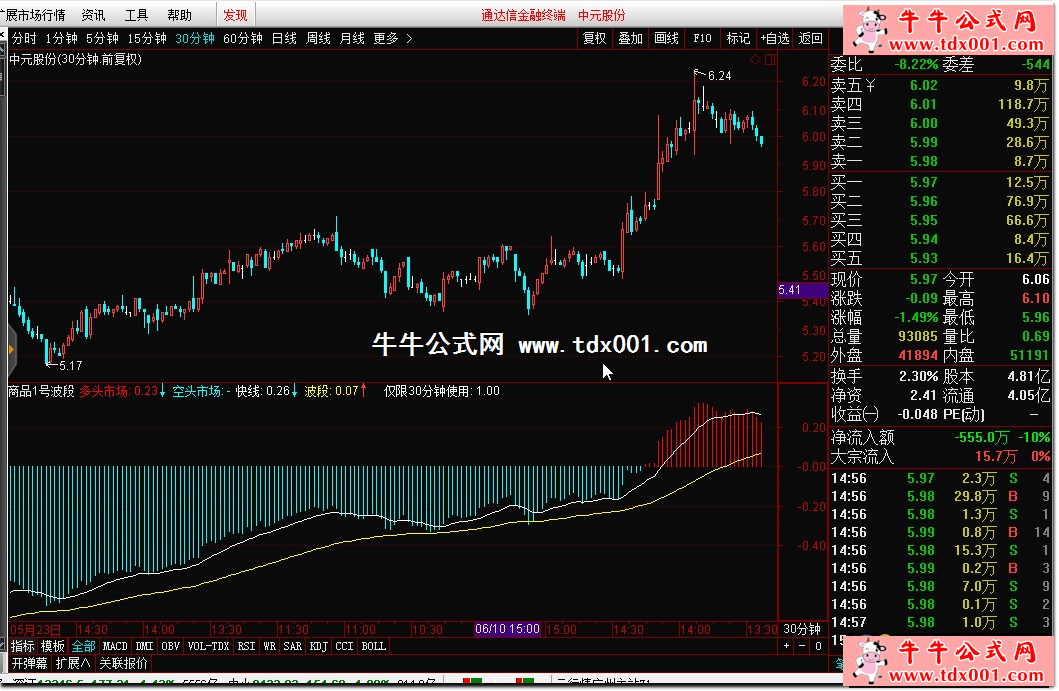Click the purple 5.41 price marker
Image resolution: width=1059 pixels, height=691 pixels.
click(x=802, y=290)
